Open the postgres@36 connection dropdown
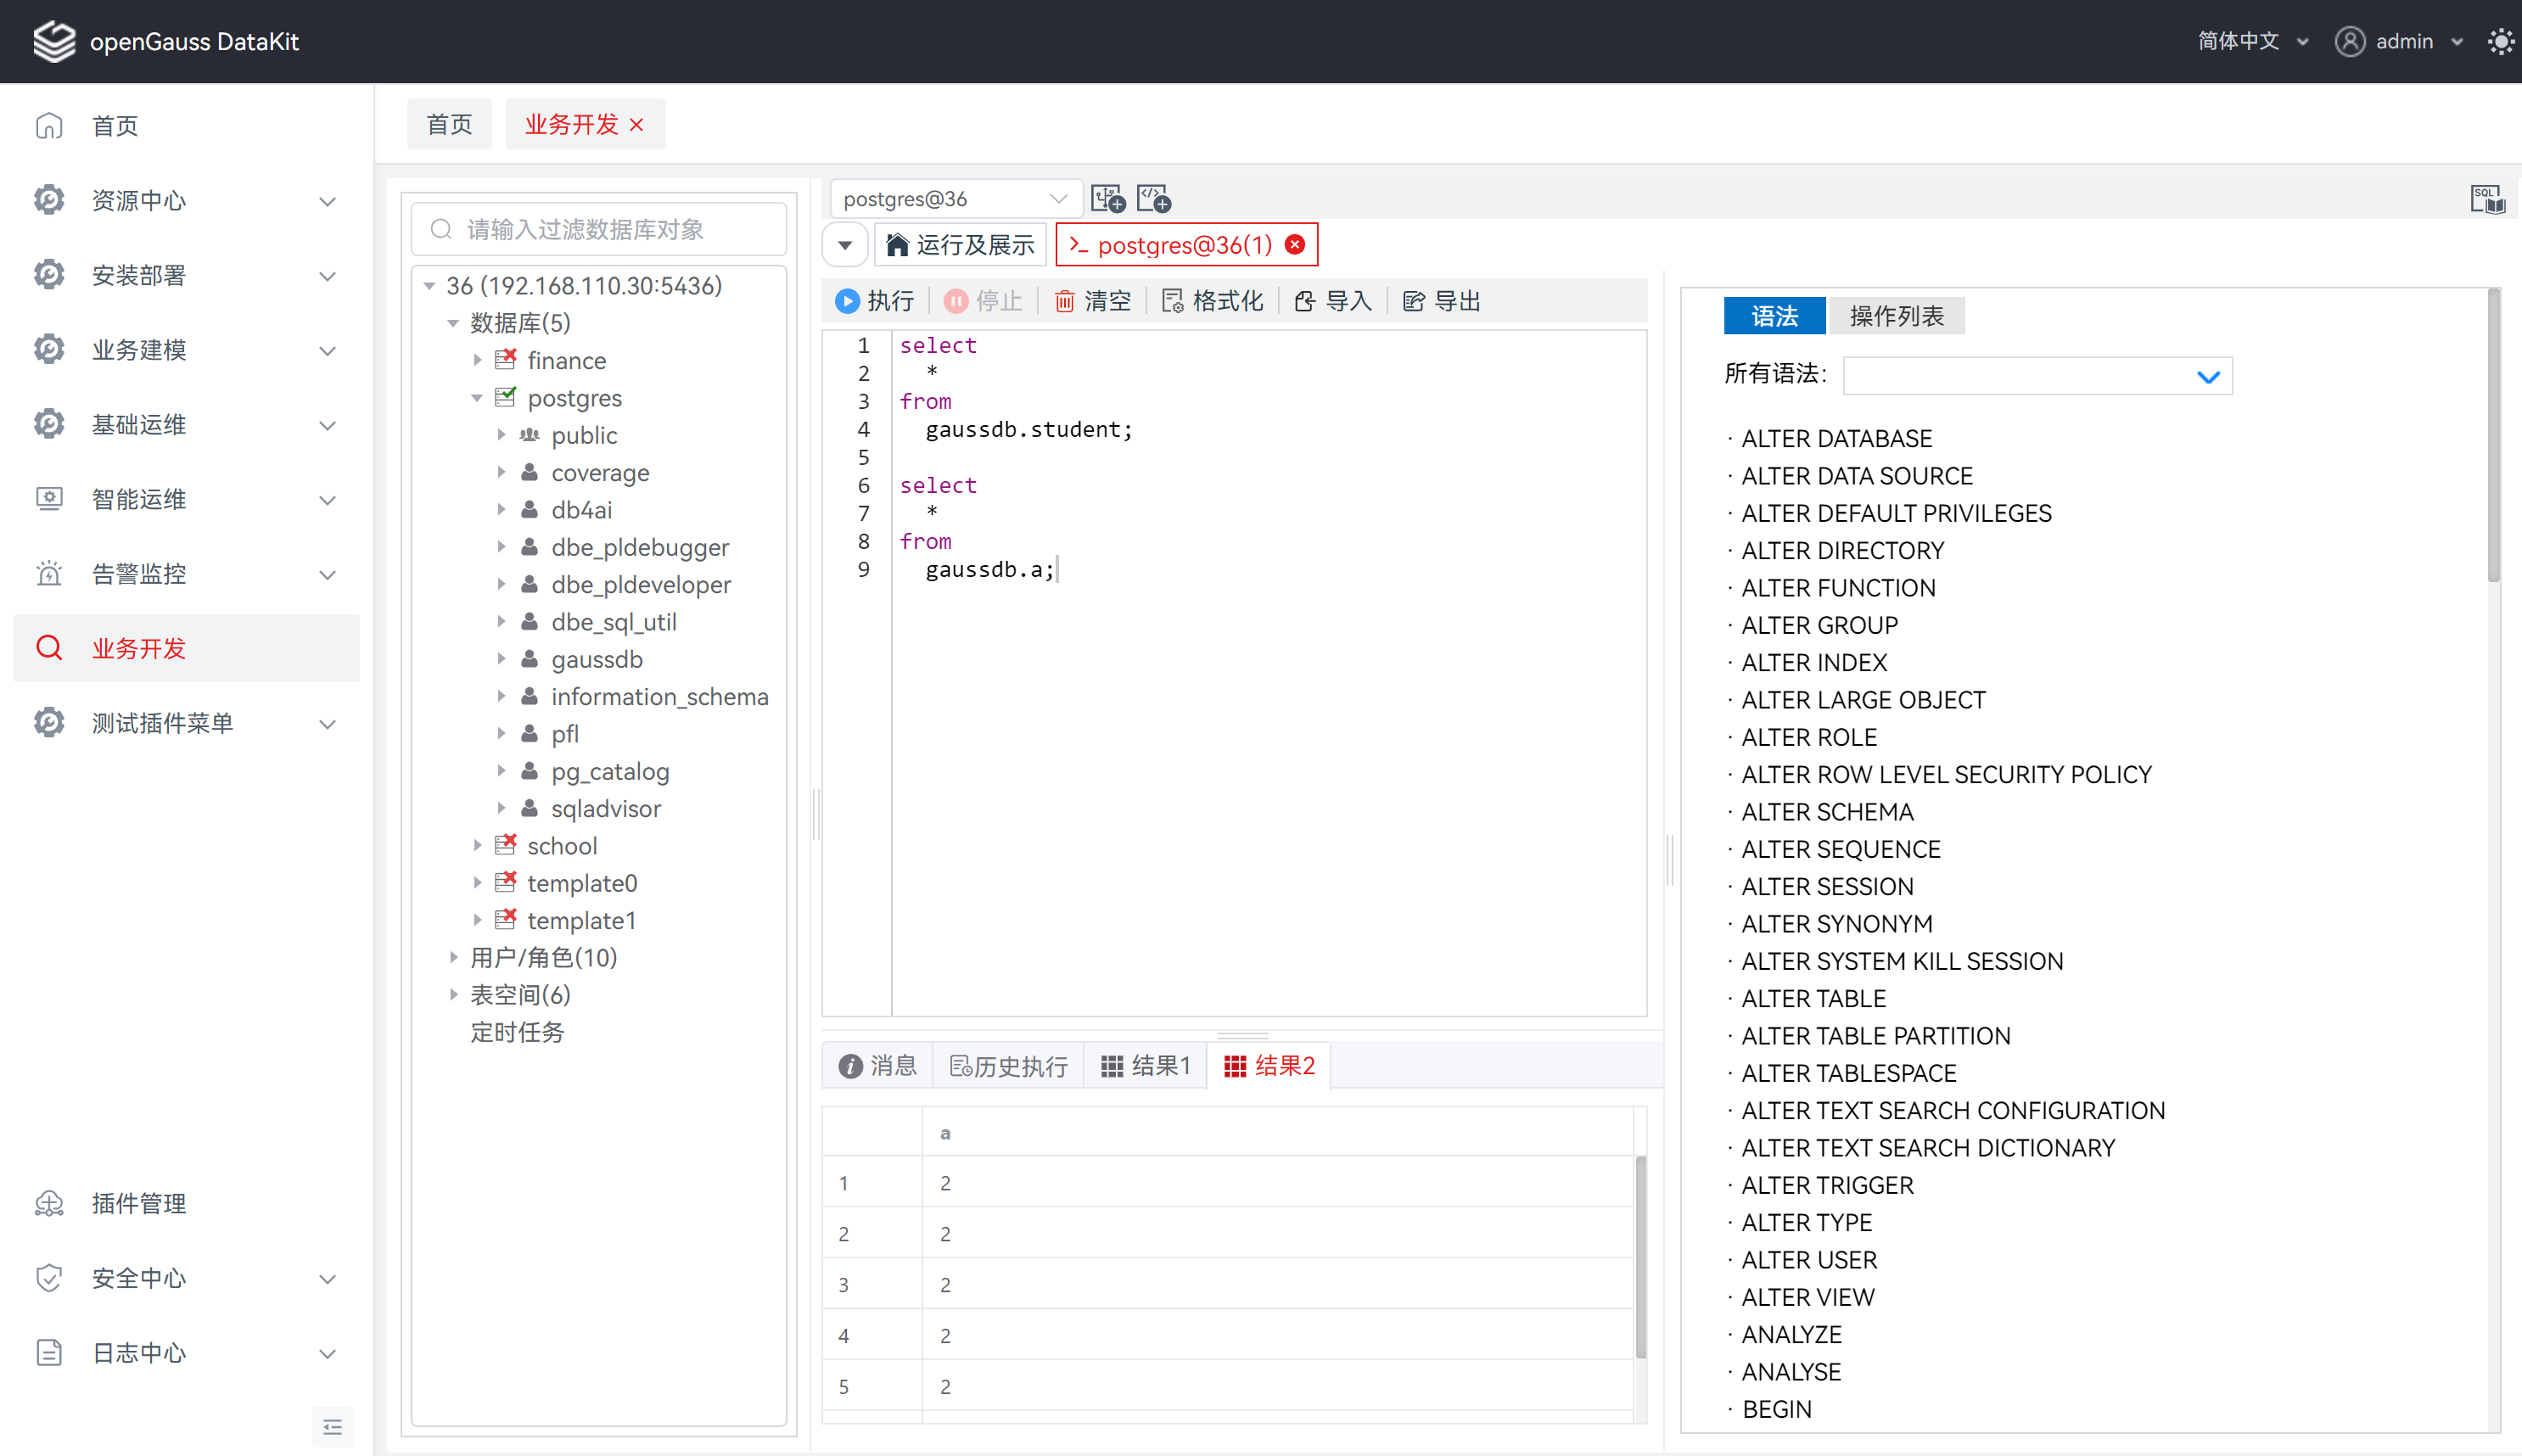This screenshot has width=2522, height=1456. [x=956, y=199]
